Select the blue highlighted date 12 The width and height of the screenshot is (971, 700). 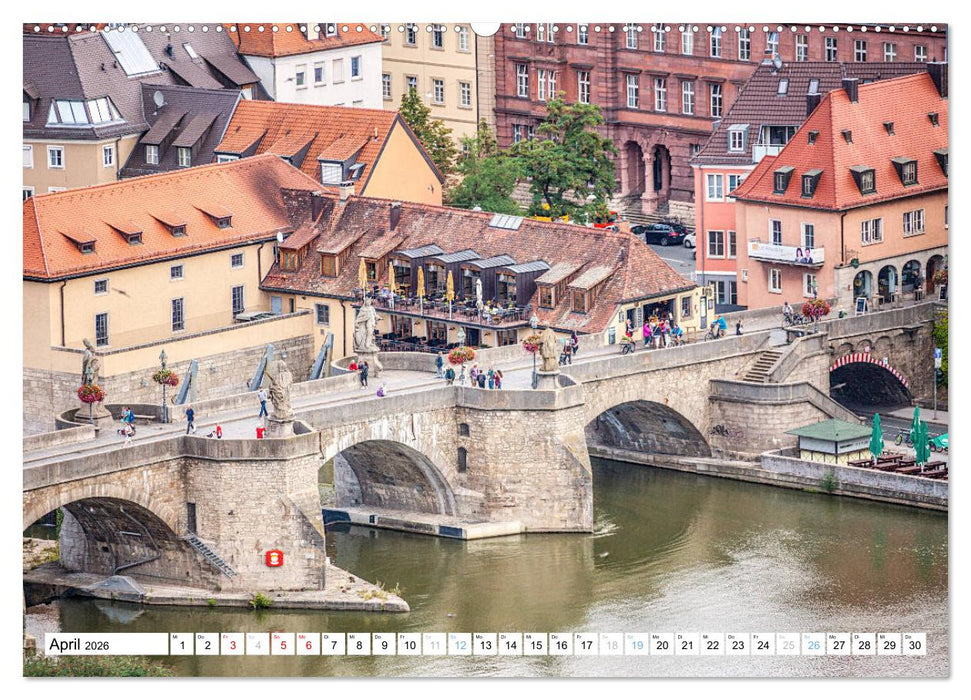[x=460, y=648]
